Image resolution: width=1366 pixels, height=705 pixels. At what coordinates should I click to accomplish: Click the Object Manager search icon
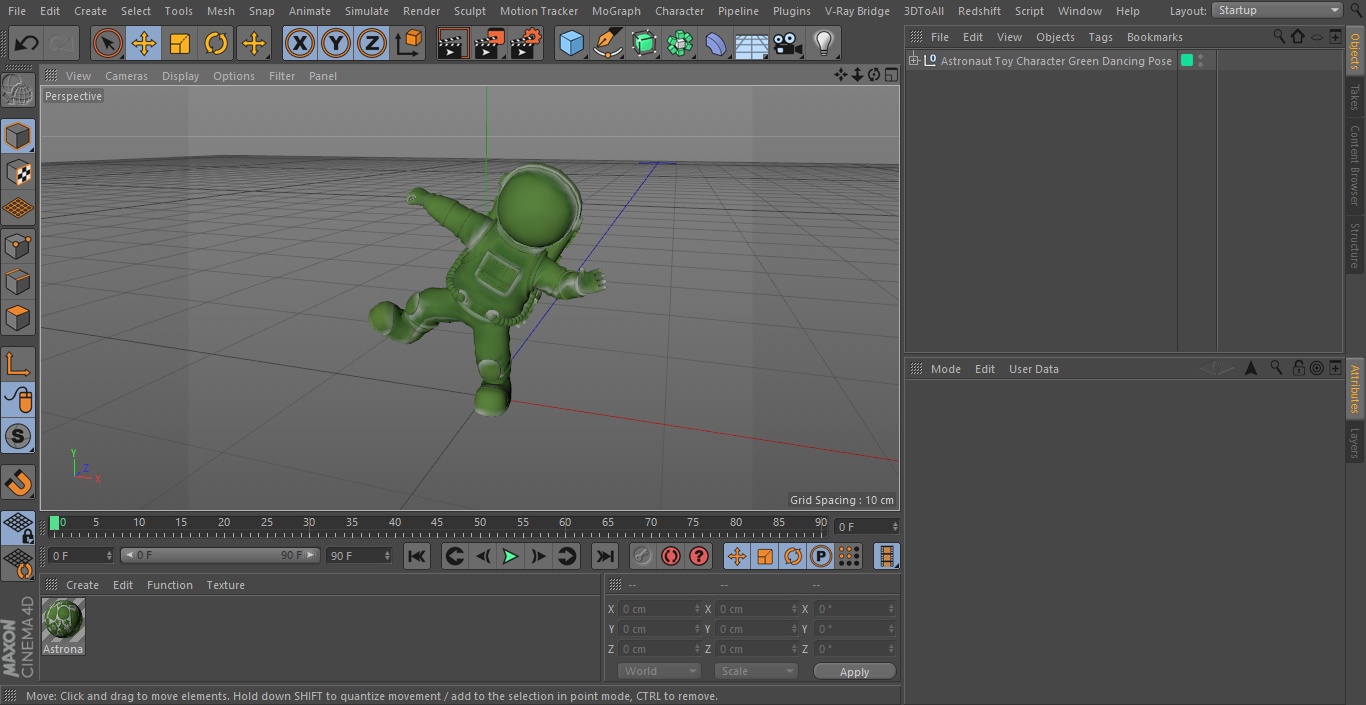coord(1278,36)
